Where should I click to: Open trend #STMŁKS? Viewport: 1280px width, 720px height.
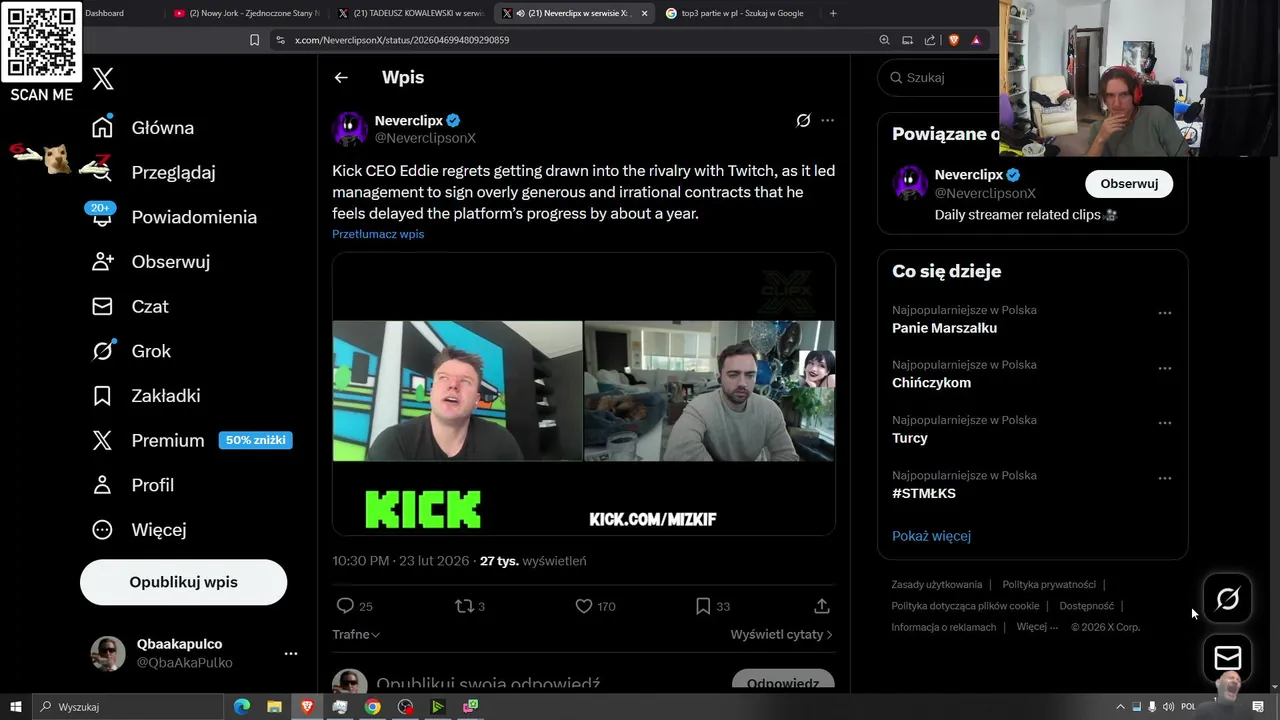click(x=924, y=493)
